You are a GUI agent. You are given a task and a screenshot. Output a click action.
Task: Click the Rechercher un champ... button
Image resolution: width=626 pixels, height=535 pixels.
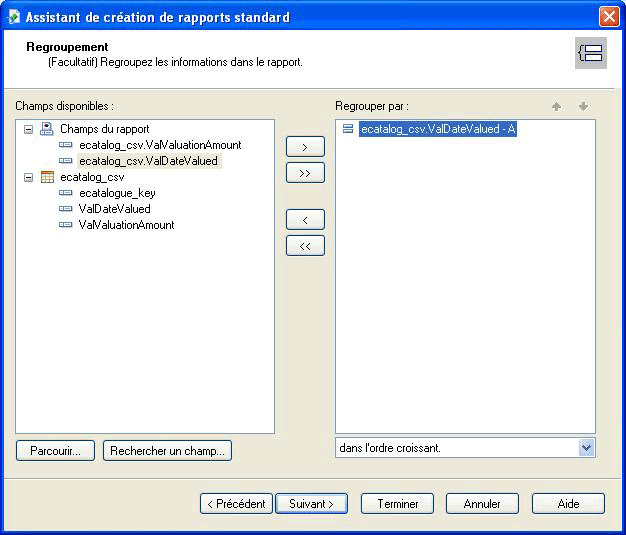167,451
